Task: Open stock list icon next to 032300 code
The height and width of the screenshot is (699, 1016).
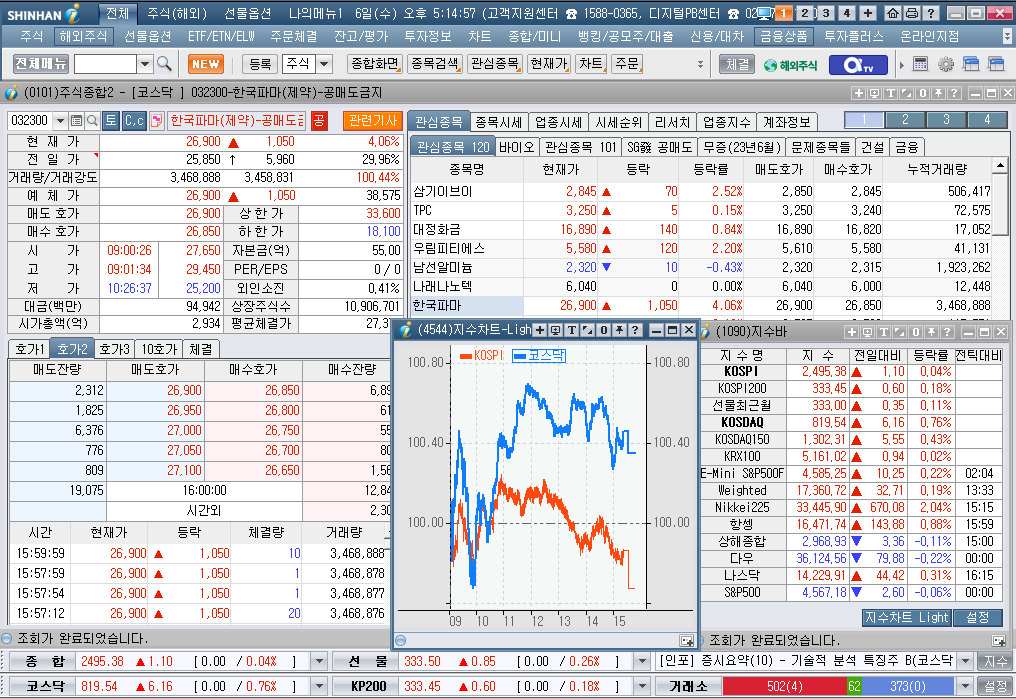Action: [76, 120]
